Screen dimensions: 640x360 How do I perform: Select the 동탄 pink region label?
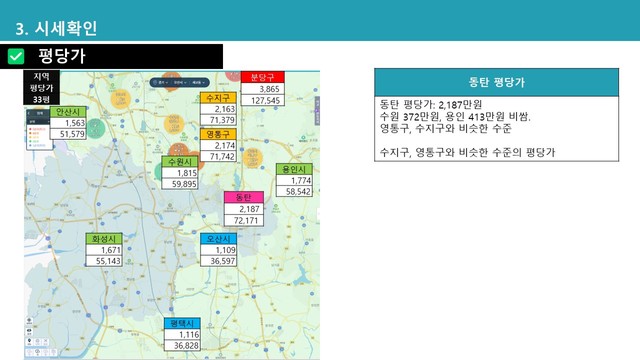tap(244, 198)
